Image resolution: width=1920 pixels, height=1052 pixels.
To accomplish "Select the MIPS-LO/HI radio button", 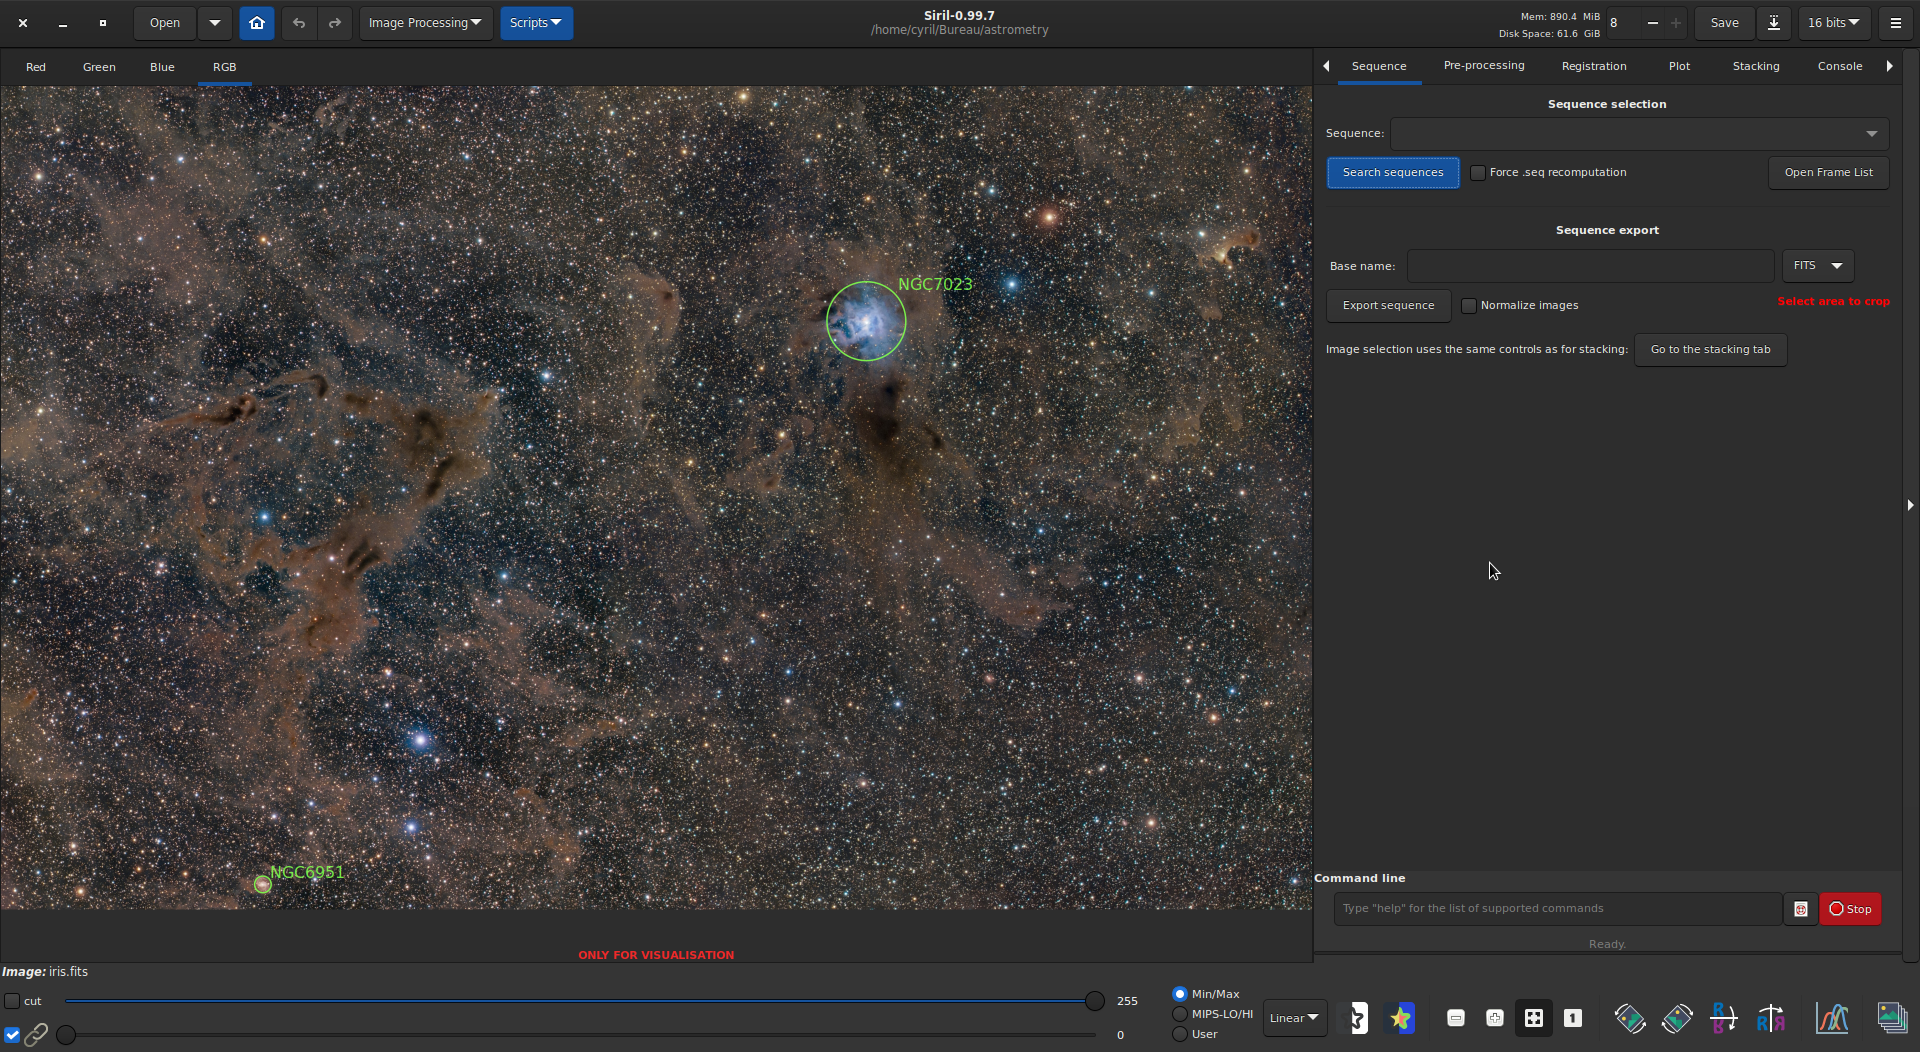I will point(1180,1014).
